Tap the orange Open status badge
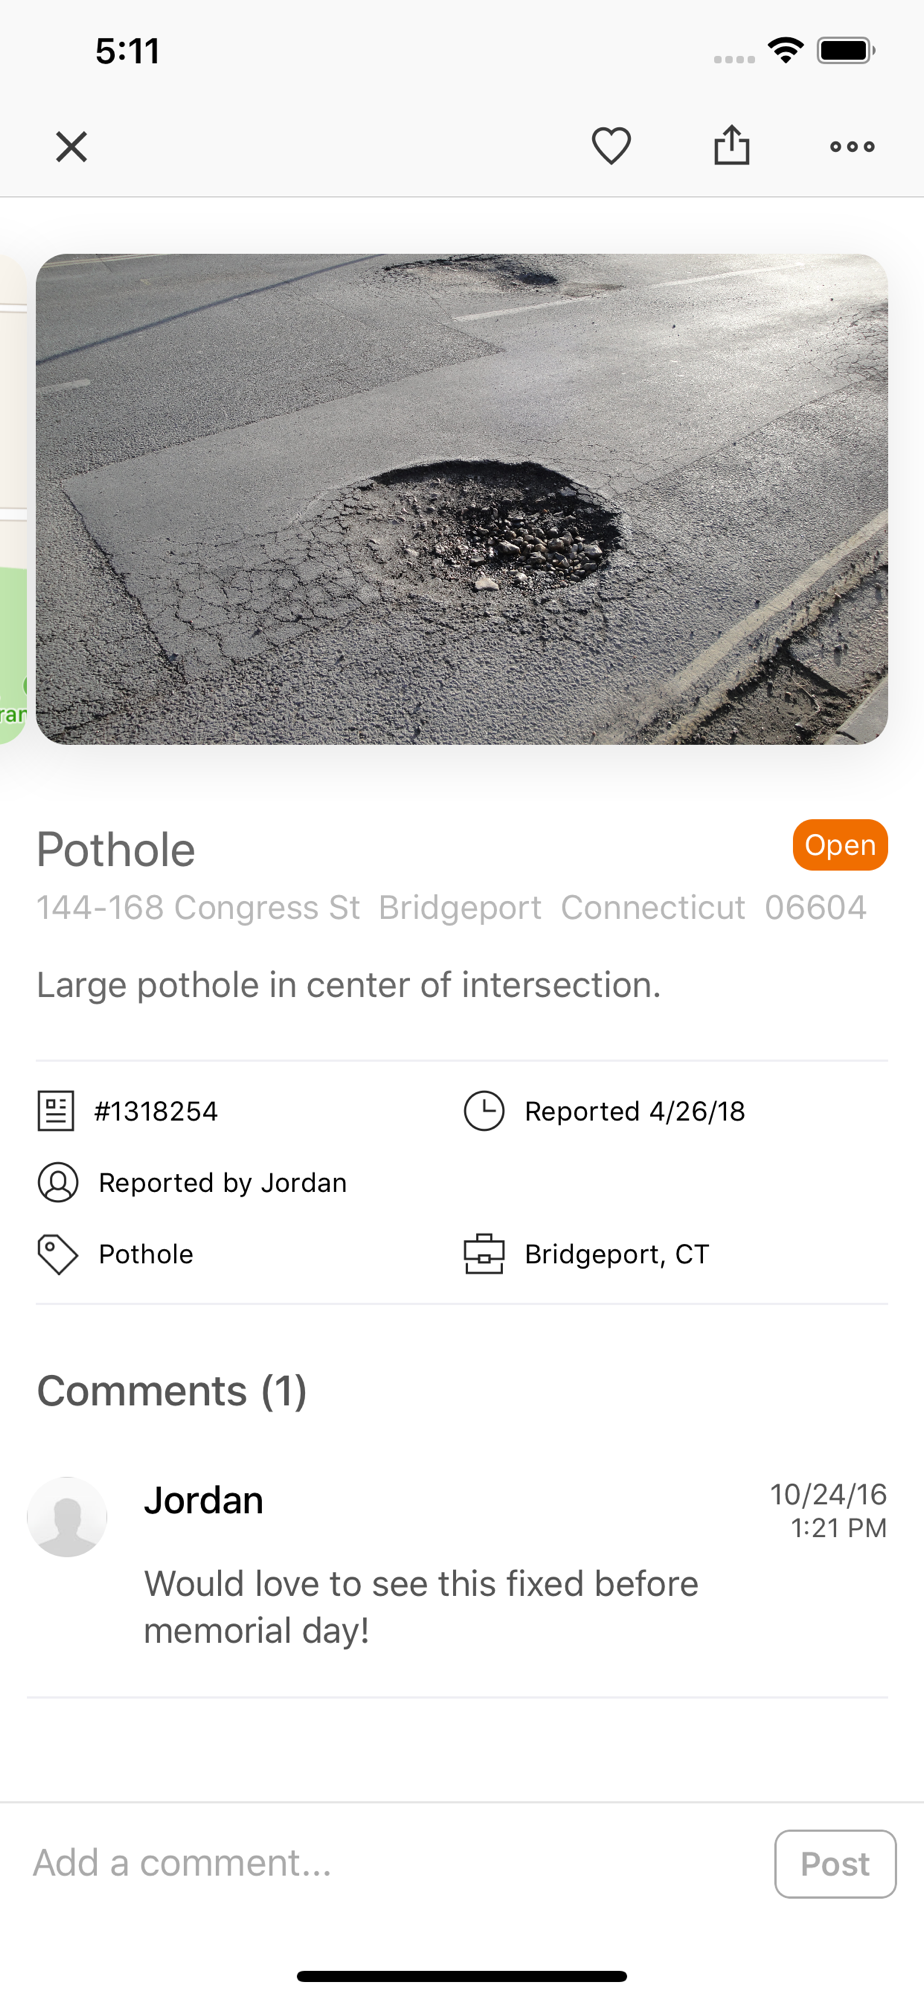Image resolution: width=924 pixels, height=2000 pixels. (840, 845)
